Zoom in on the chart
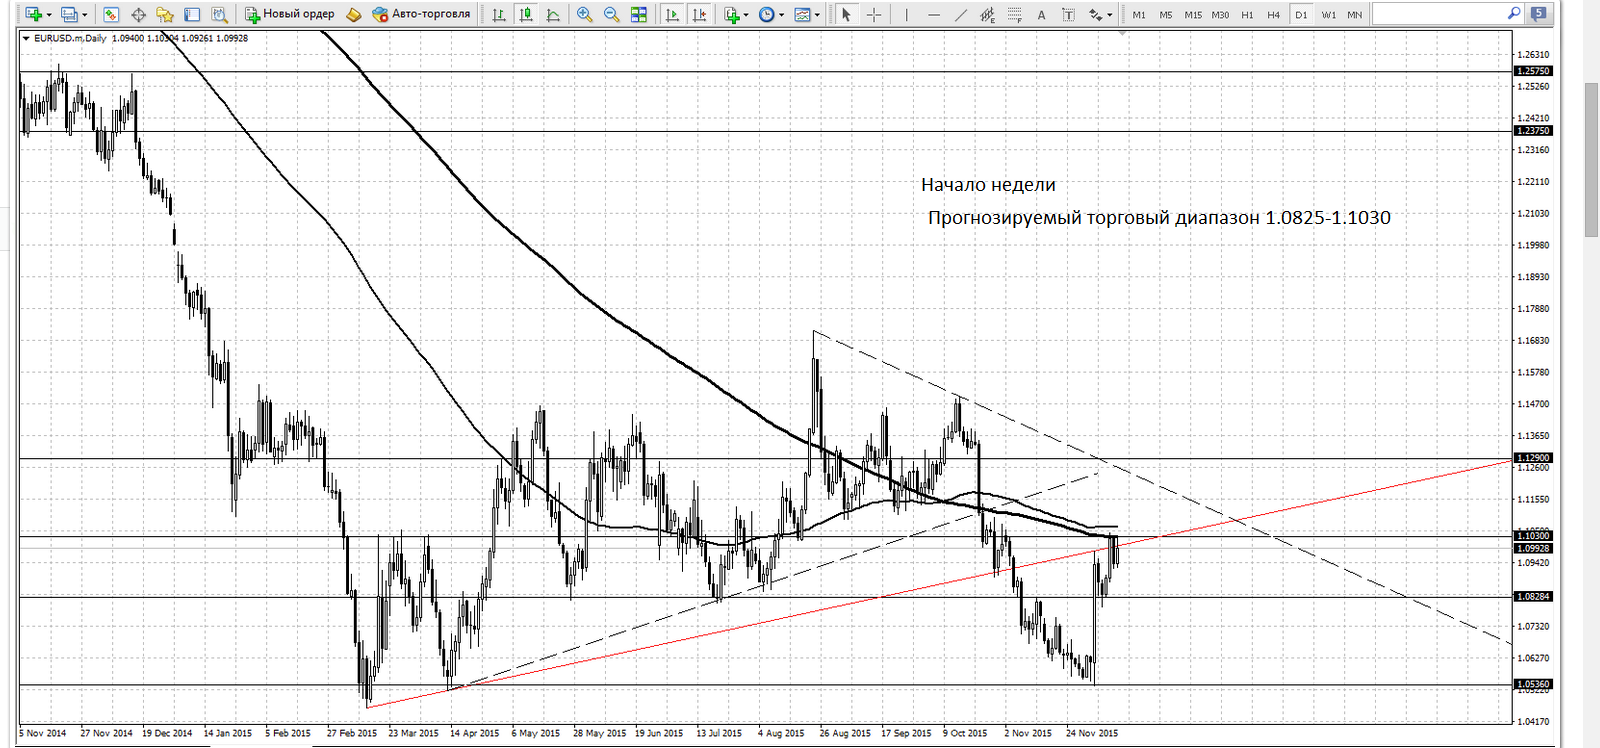Viewport: 1600px width, 748px height. point(585,15)
